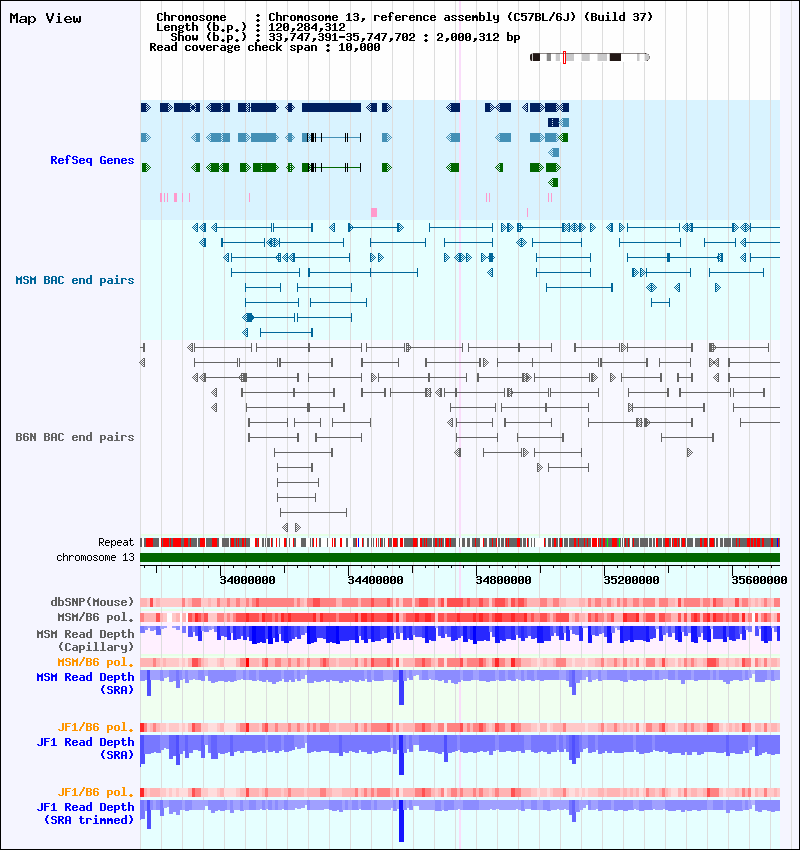Open MSM Read Depth (SRA) track link
The width and height of the screenshot is (800, 850).
pyautogui.click(x=85, y=683)
